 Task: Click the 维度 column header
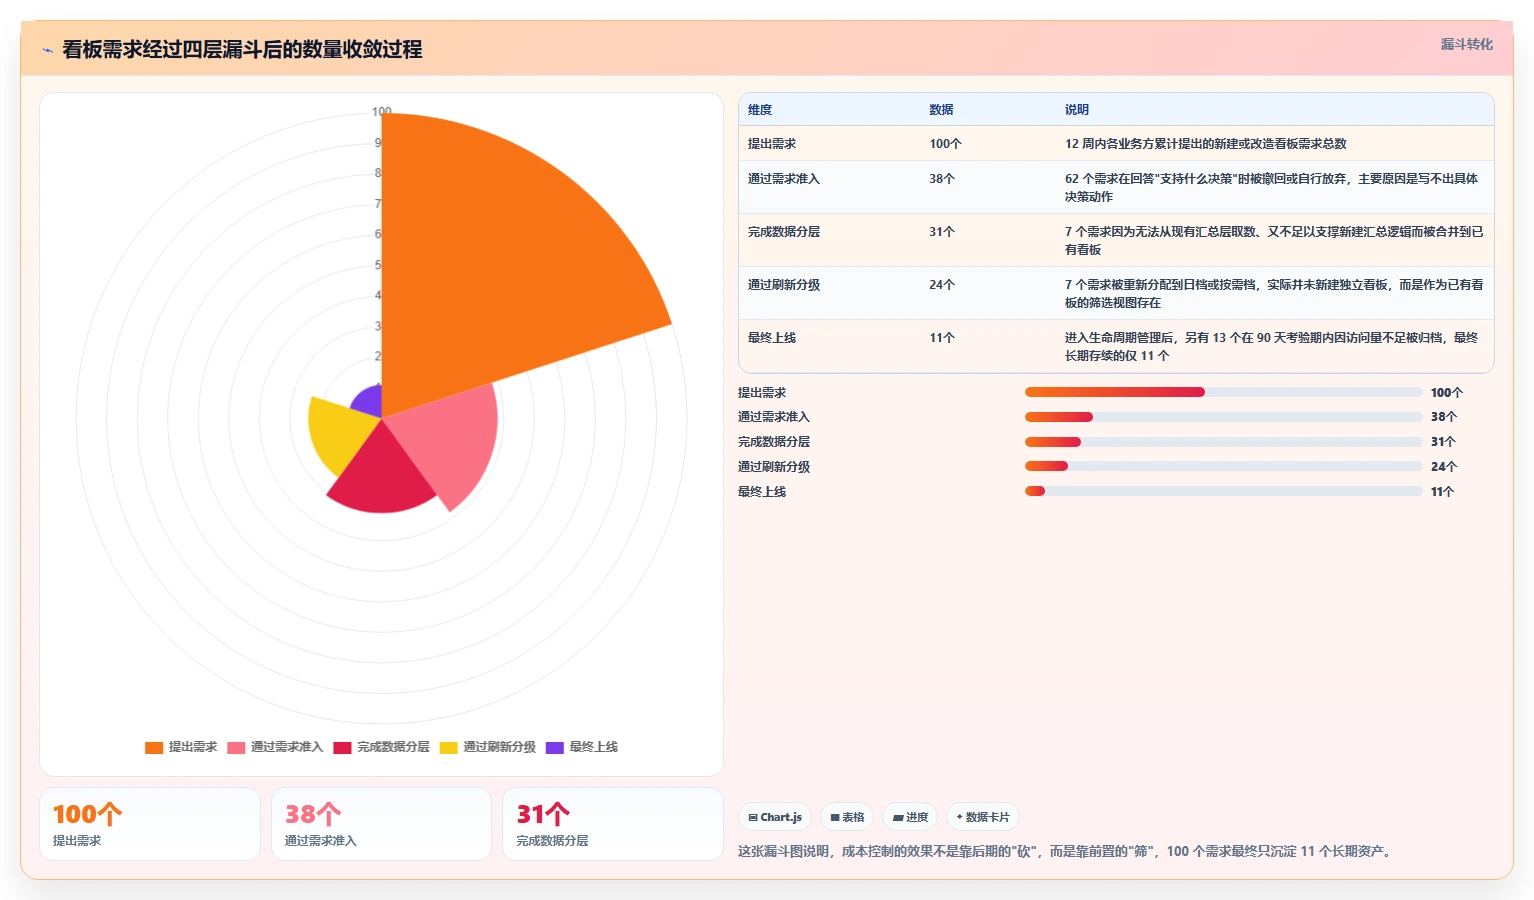(760, 110)
